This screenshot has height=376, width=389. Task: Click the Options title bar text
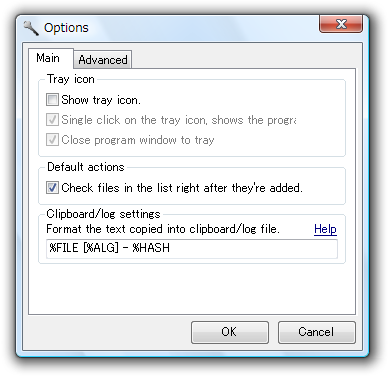(x=66, y=28)
